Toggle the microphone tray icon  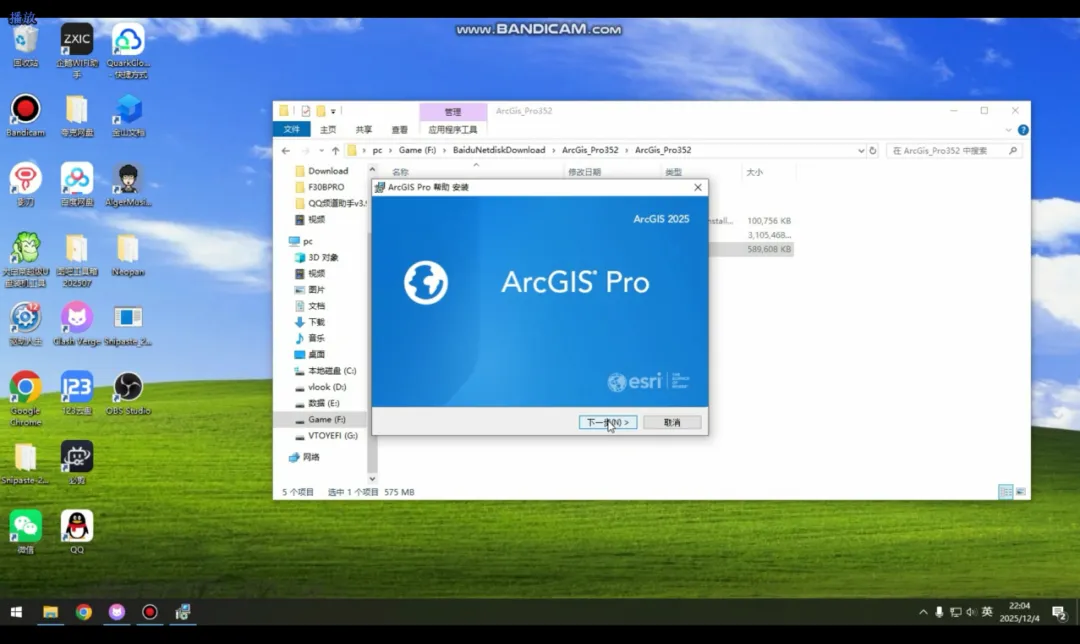tap(939, 612)
